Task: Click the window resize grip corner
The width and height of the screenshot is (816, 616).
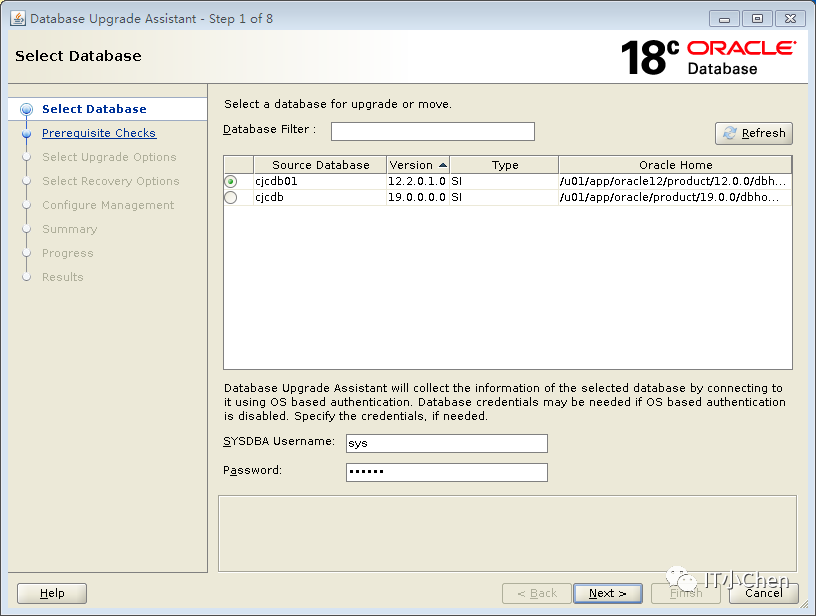Action: [x=805, y=605]
